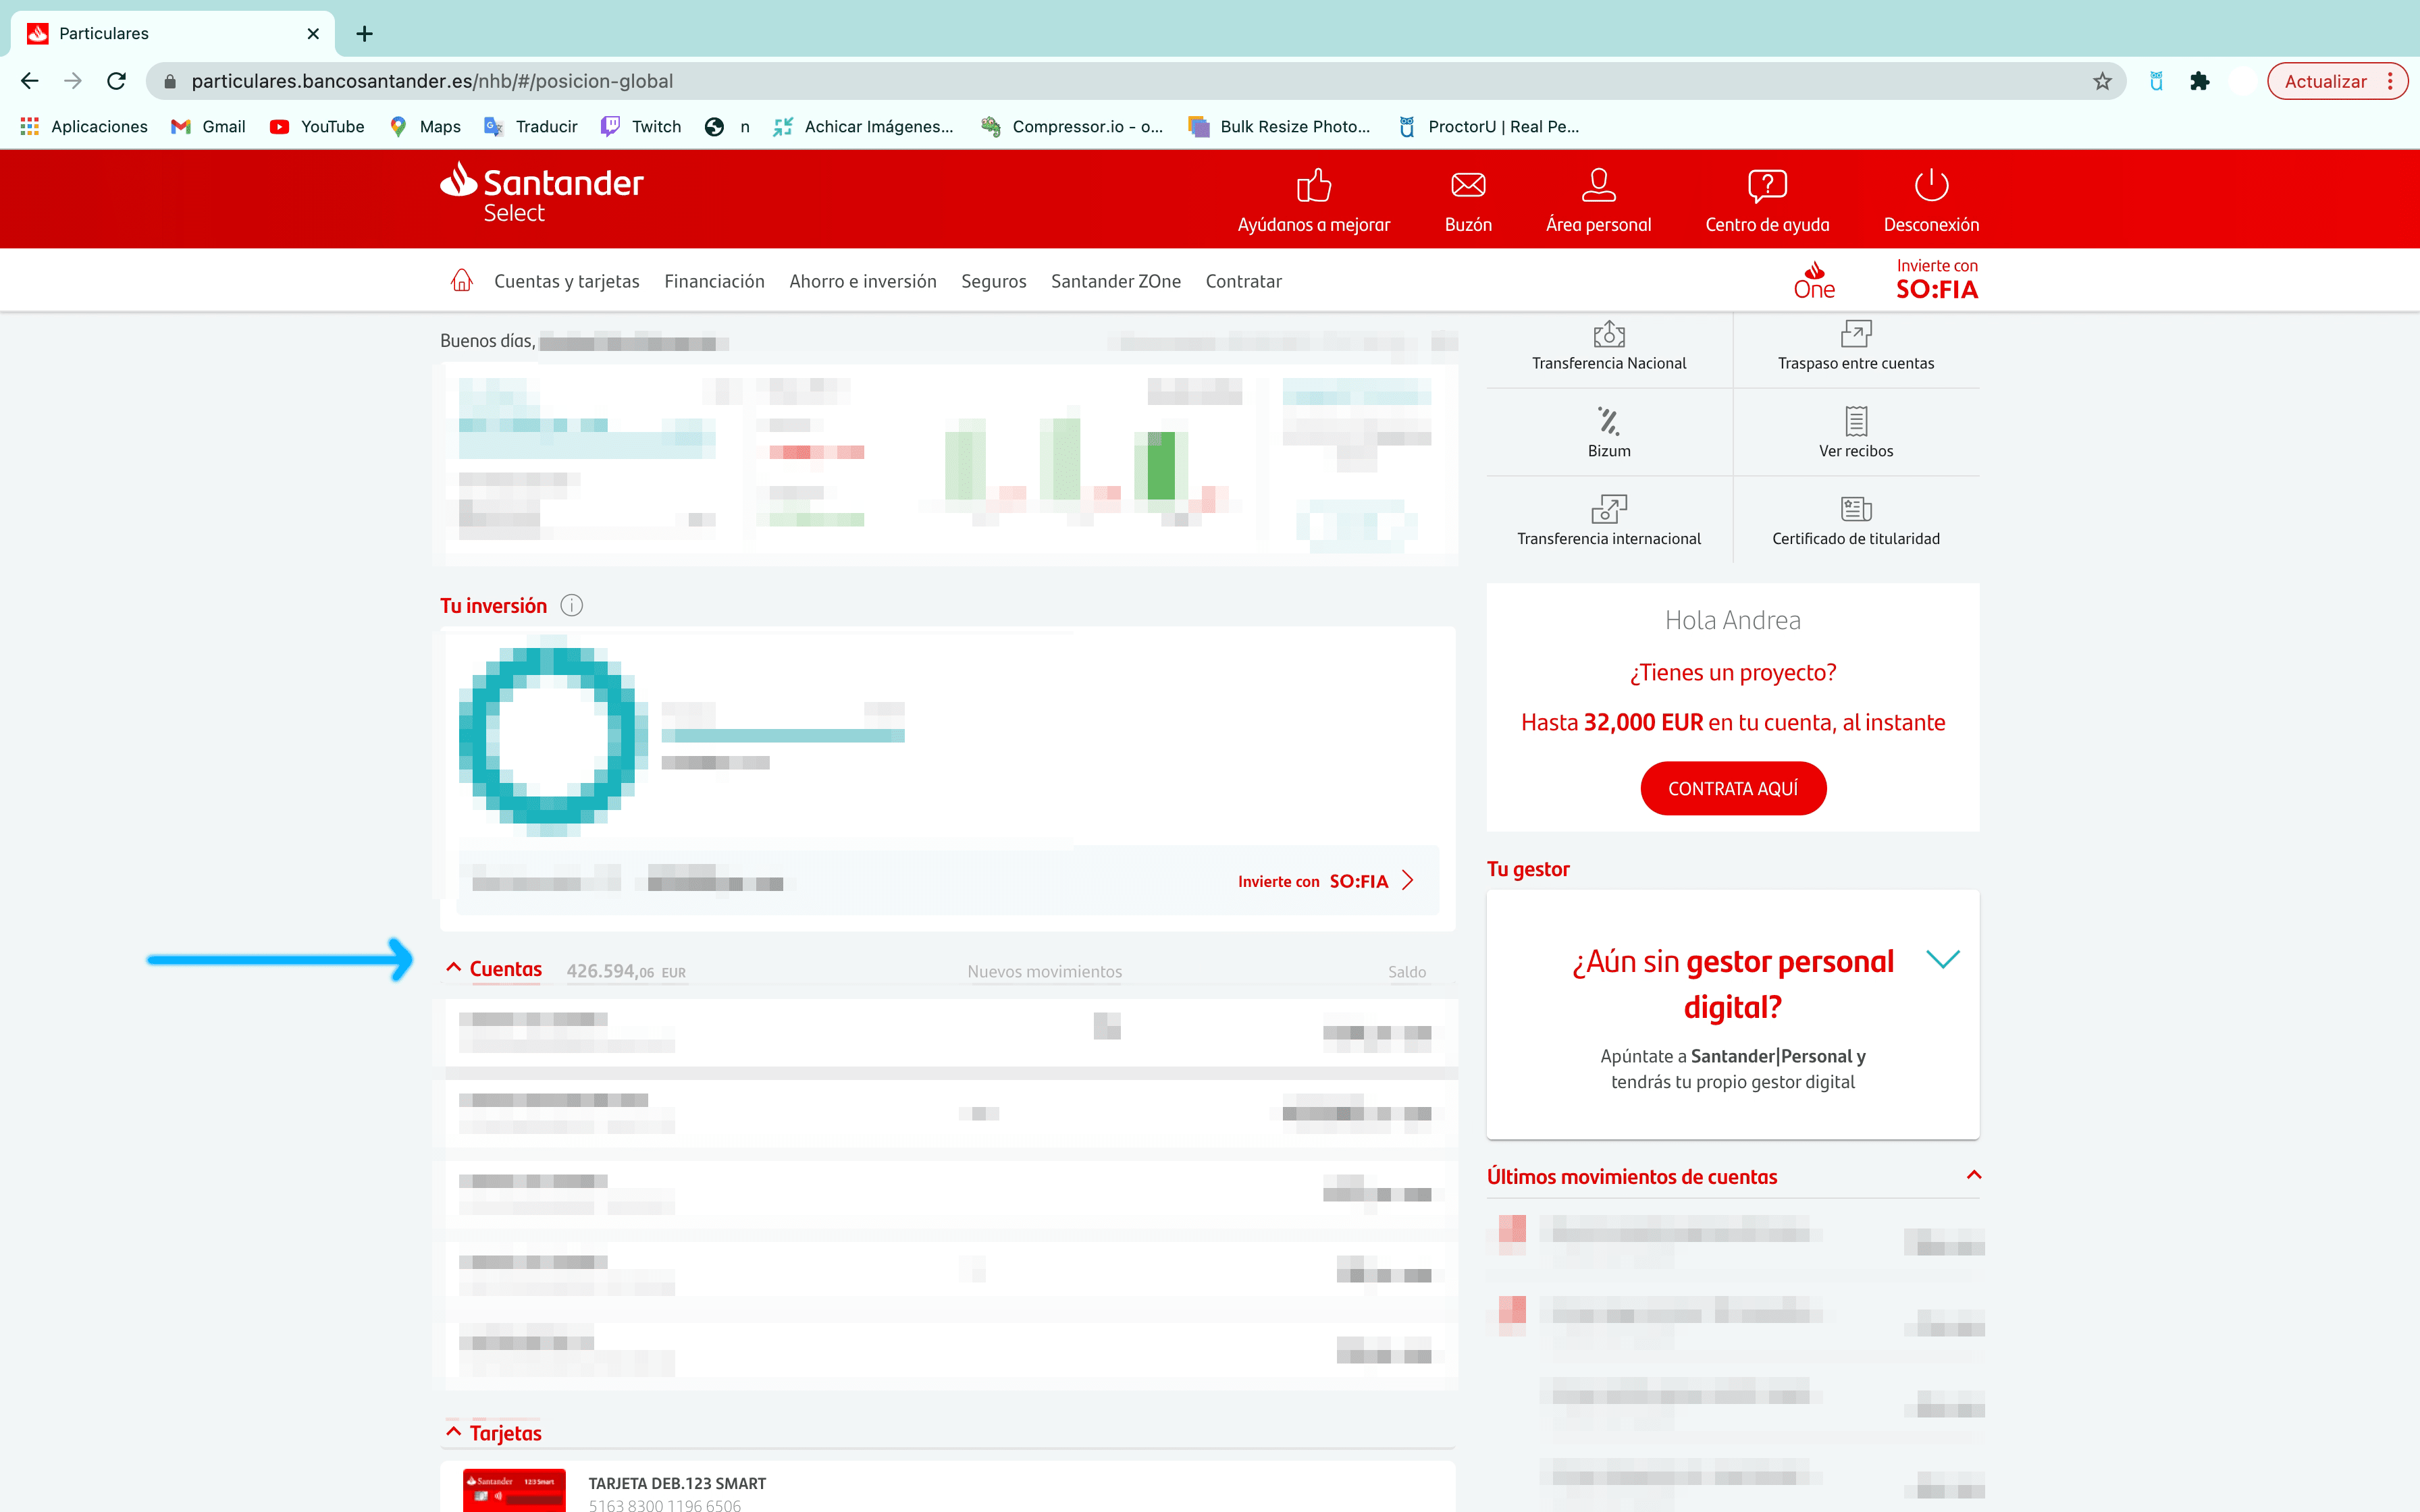The height and width of the screenshot is (1512, 2420).
Task: Open Traducir bookmark
Action: (x=531, y=126)
